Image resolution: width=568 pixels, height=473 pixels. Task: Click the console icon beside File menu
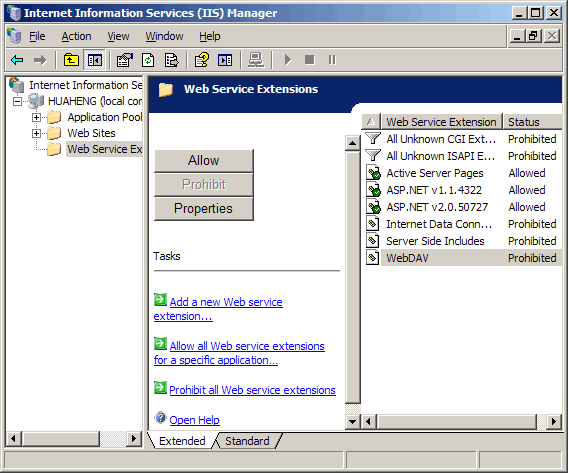[14, 36]
